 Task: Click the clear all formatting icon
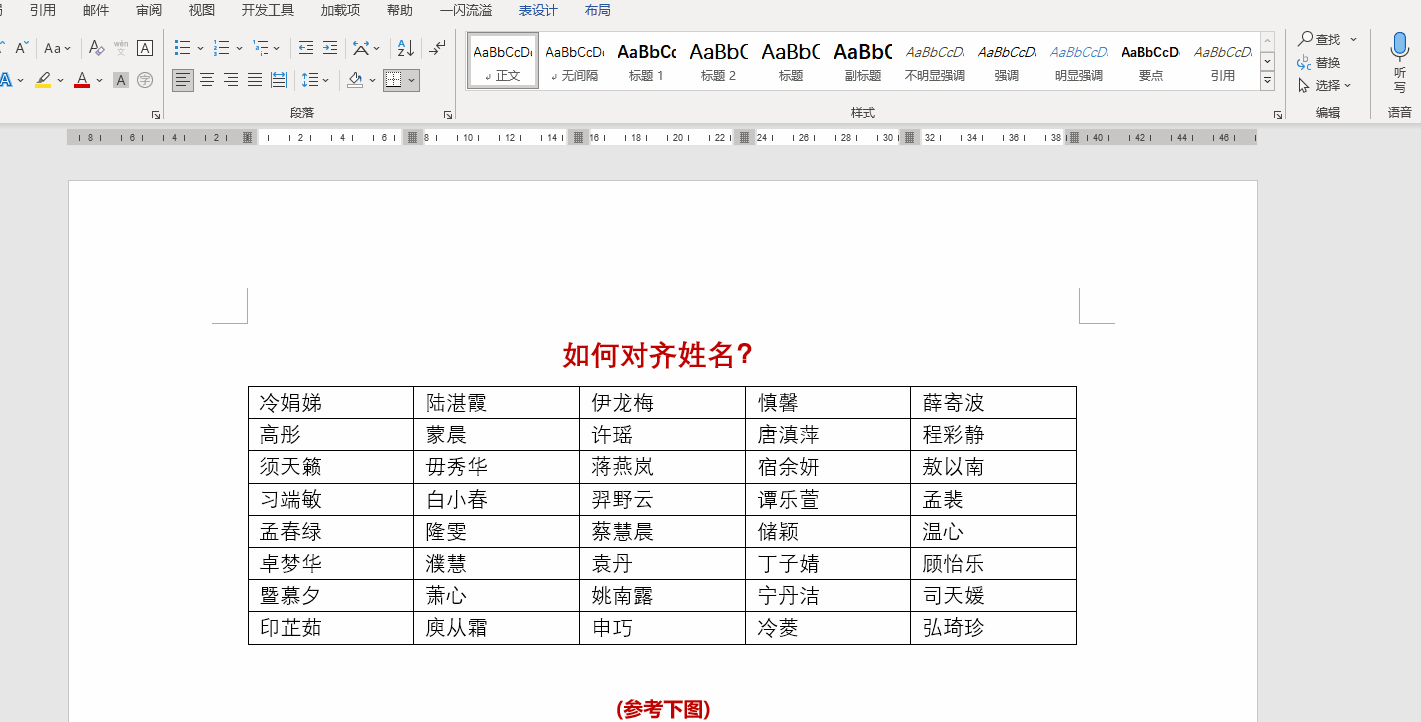tap(96, 48)
